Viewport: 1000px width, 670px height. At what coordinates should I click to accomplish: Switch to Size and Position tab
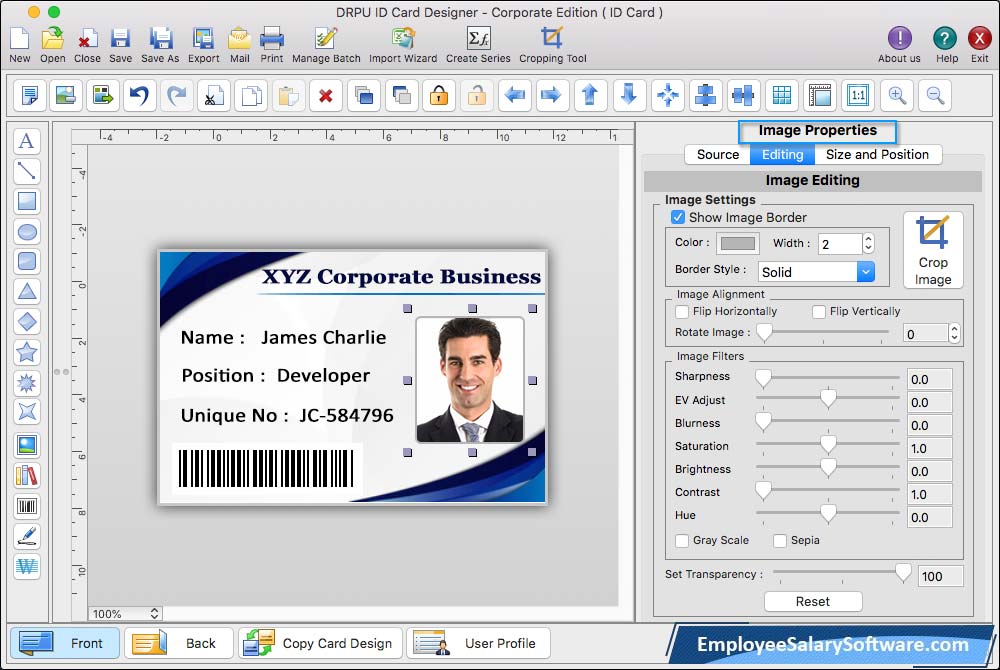click(877, 154)
